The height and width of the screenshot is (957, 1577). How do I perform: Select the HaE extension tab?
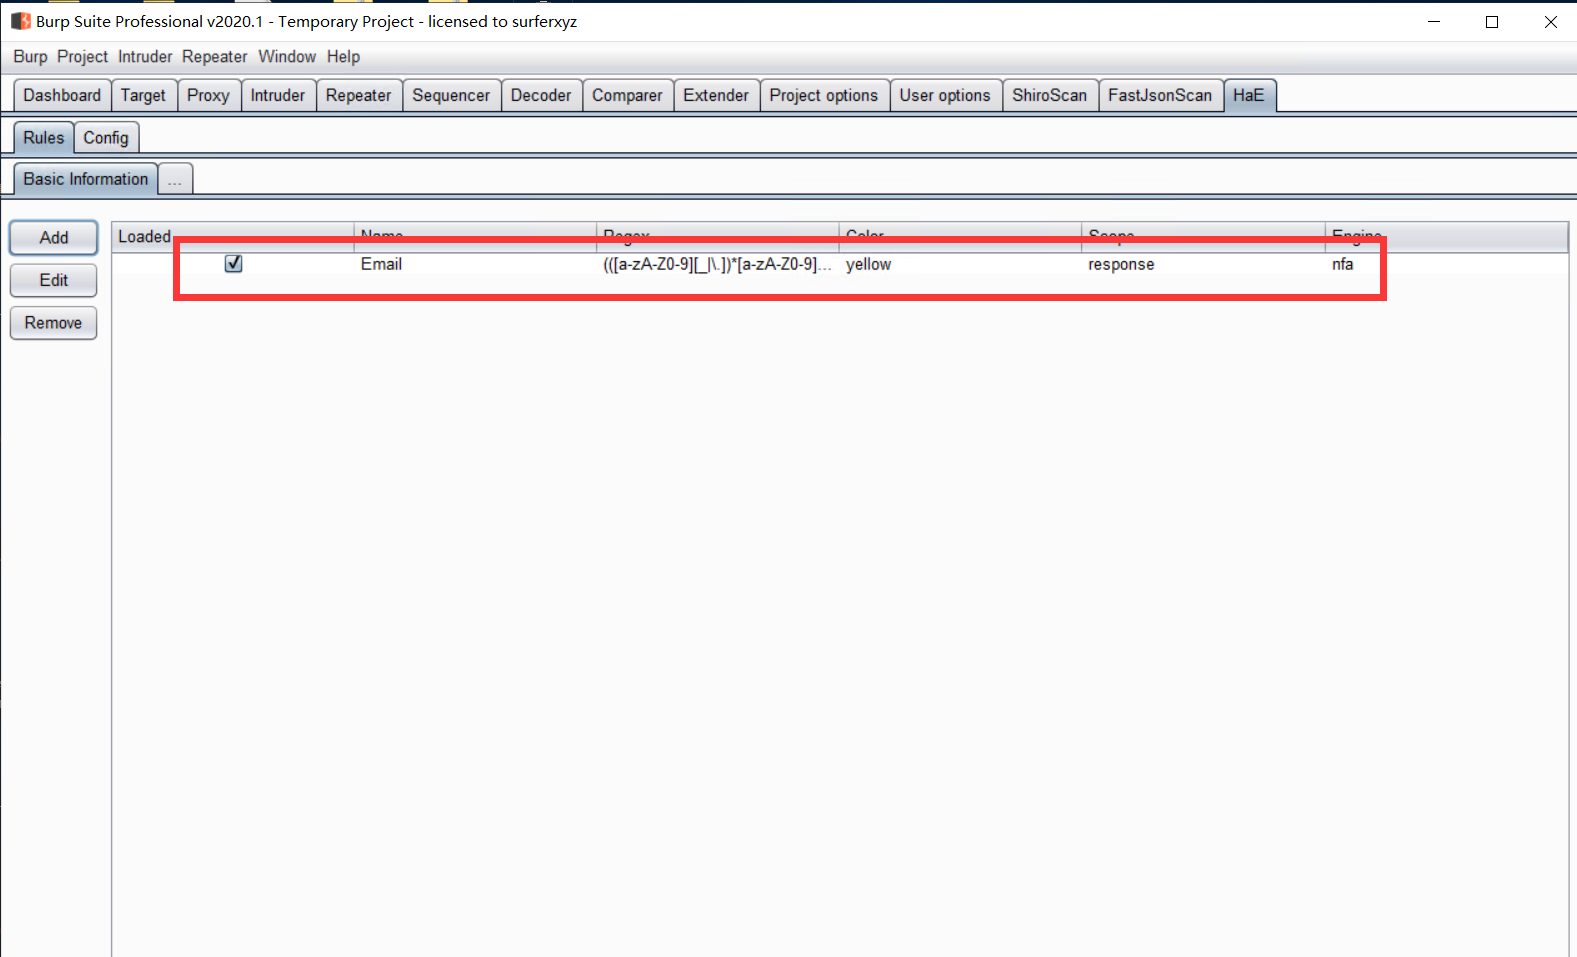[1249, 95]
